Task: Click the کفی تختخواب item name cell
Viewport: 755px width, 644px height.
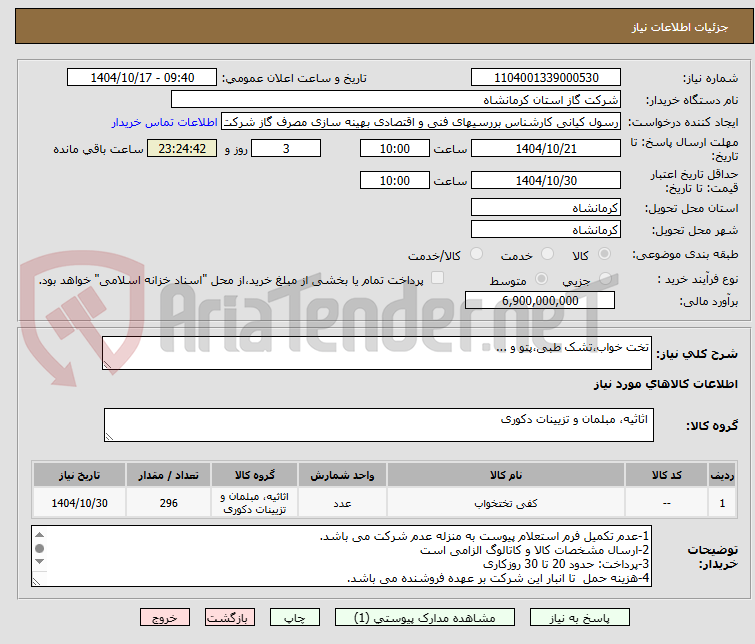Action: 506,503
